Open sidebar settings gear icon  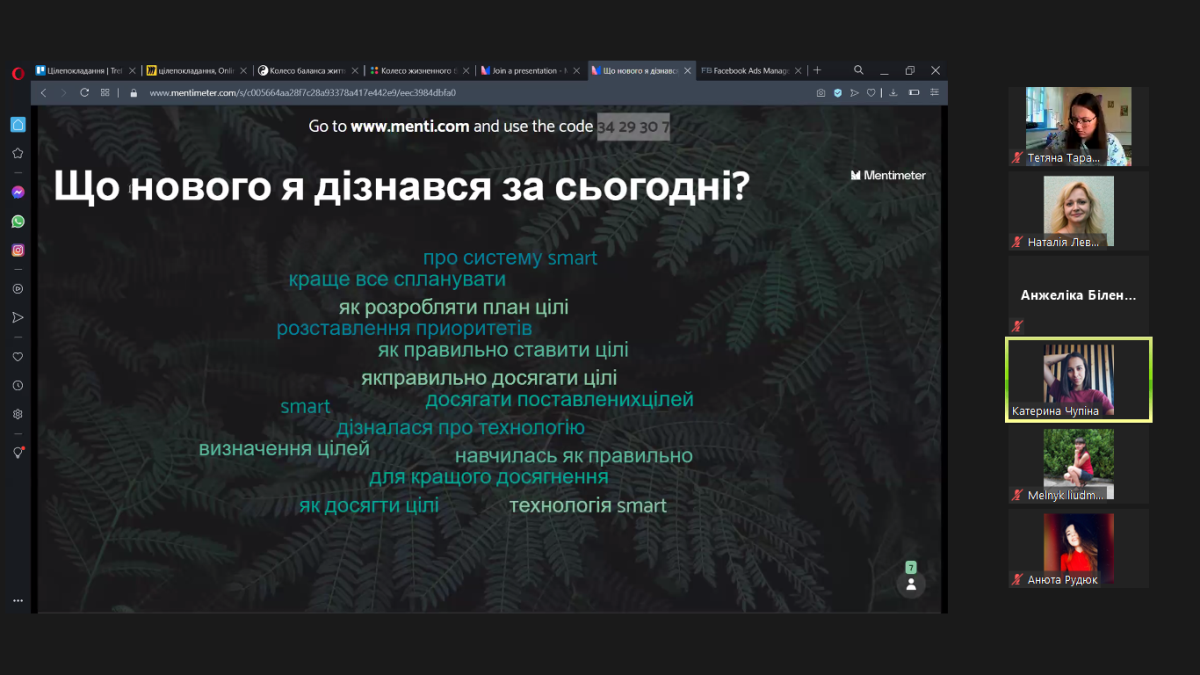click(18, 414)
